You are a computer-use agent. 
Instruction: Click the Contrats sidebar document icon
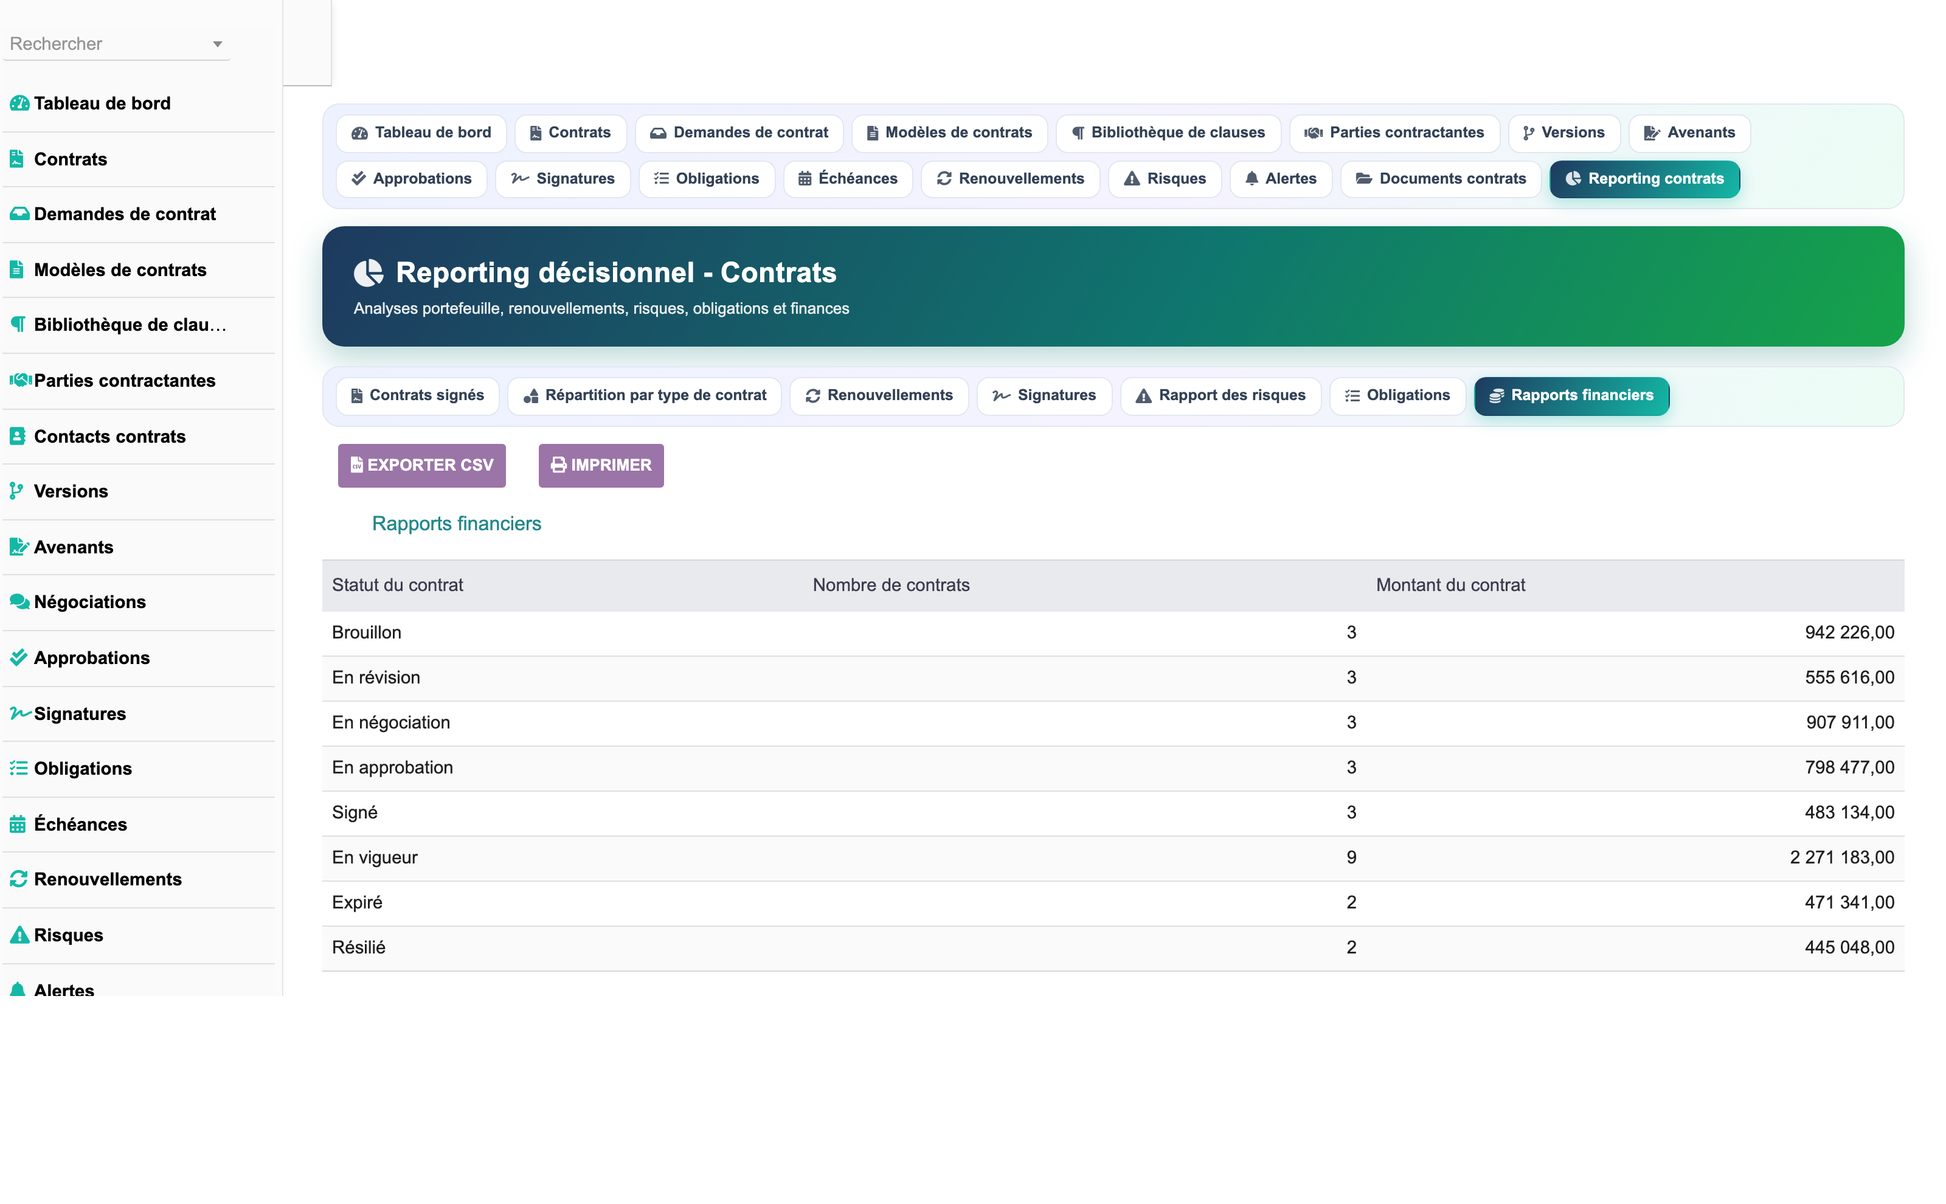pyautogui.click(x=17, y=158)
